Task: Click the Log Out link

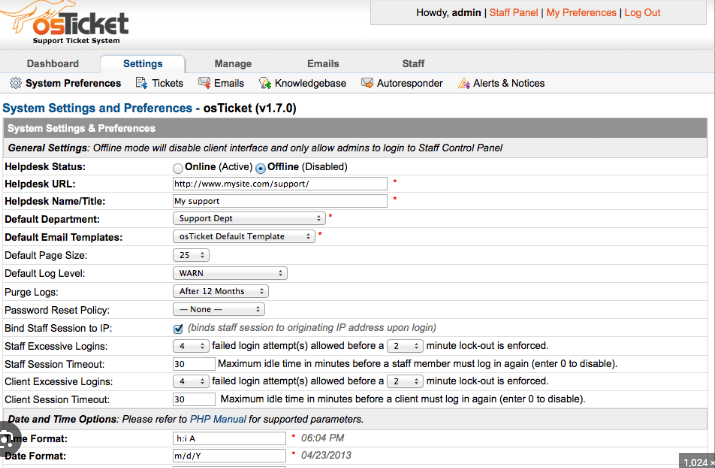Action: click(x=642, y=13)
